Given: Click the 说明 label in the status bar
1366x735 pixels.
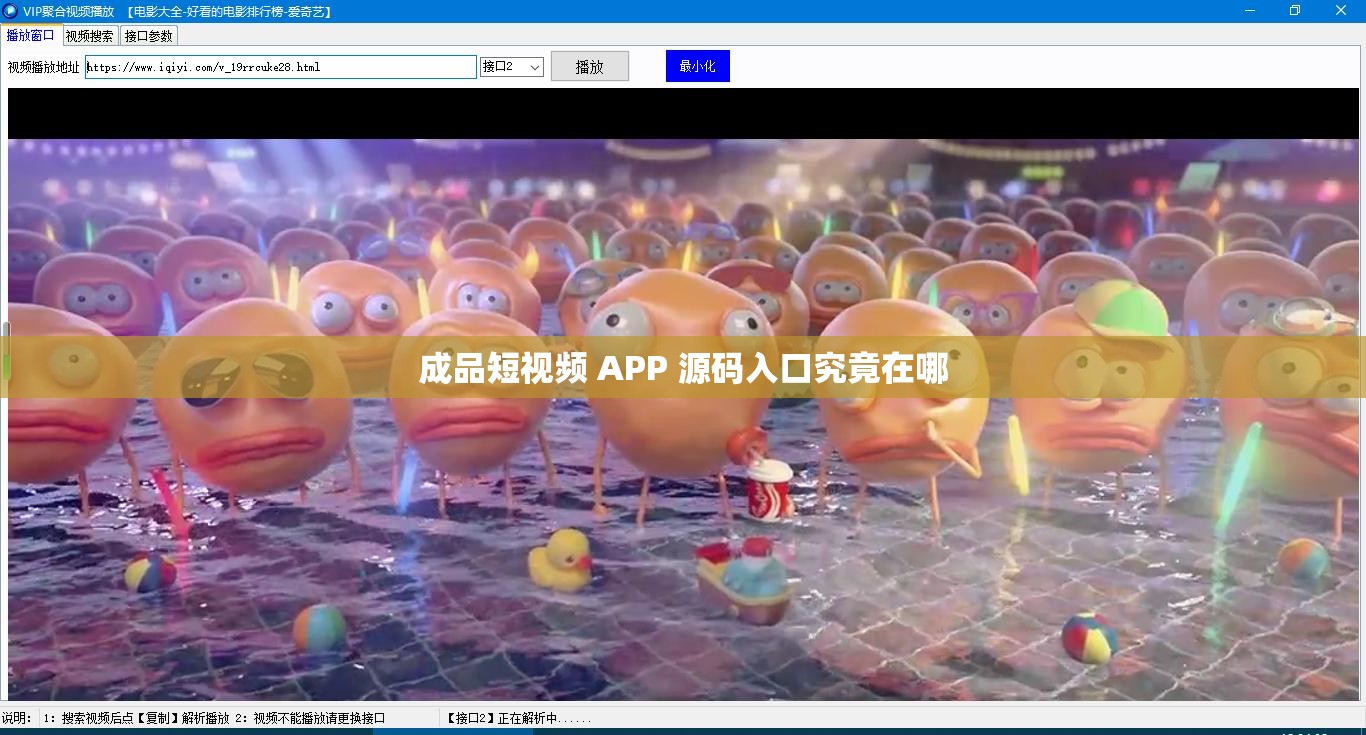Looking at the screenshot, I should pos(14,717).
